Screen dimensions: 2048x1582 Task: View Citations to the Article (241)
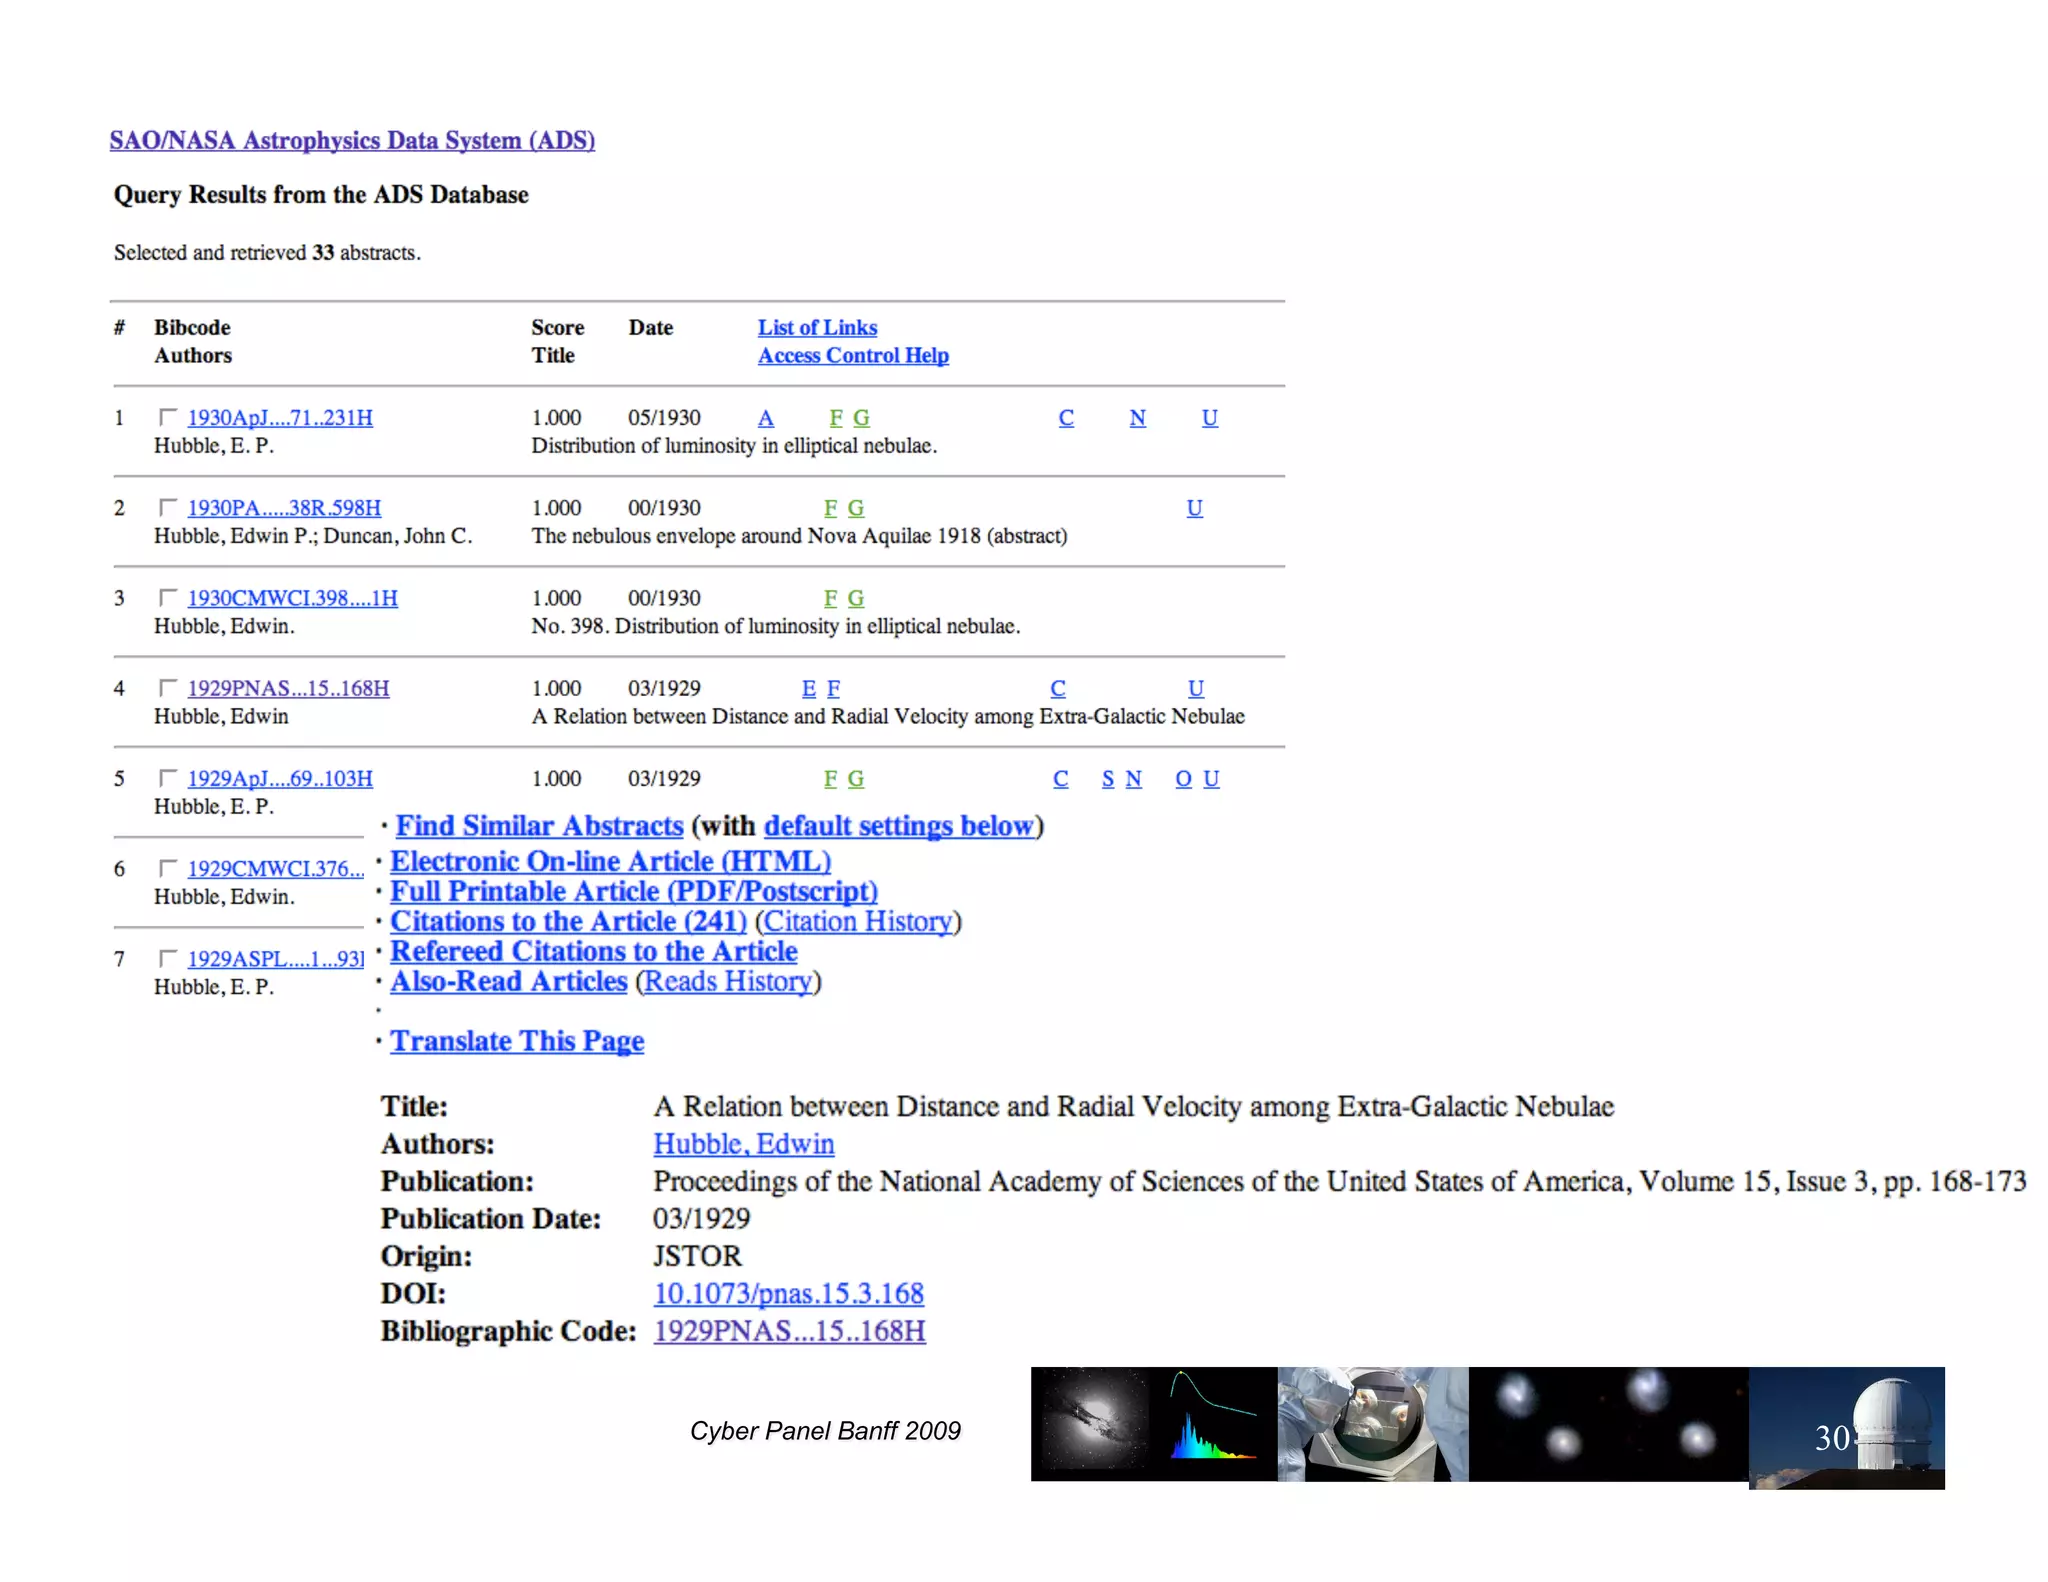tap(568, 921)
